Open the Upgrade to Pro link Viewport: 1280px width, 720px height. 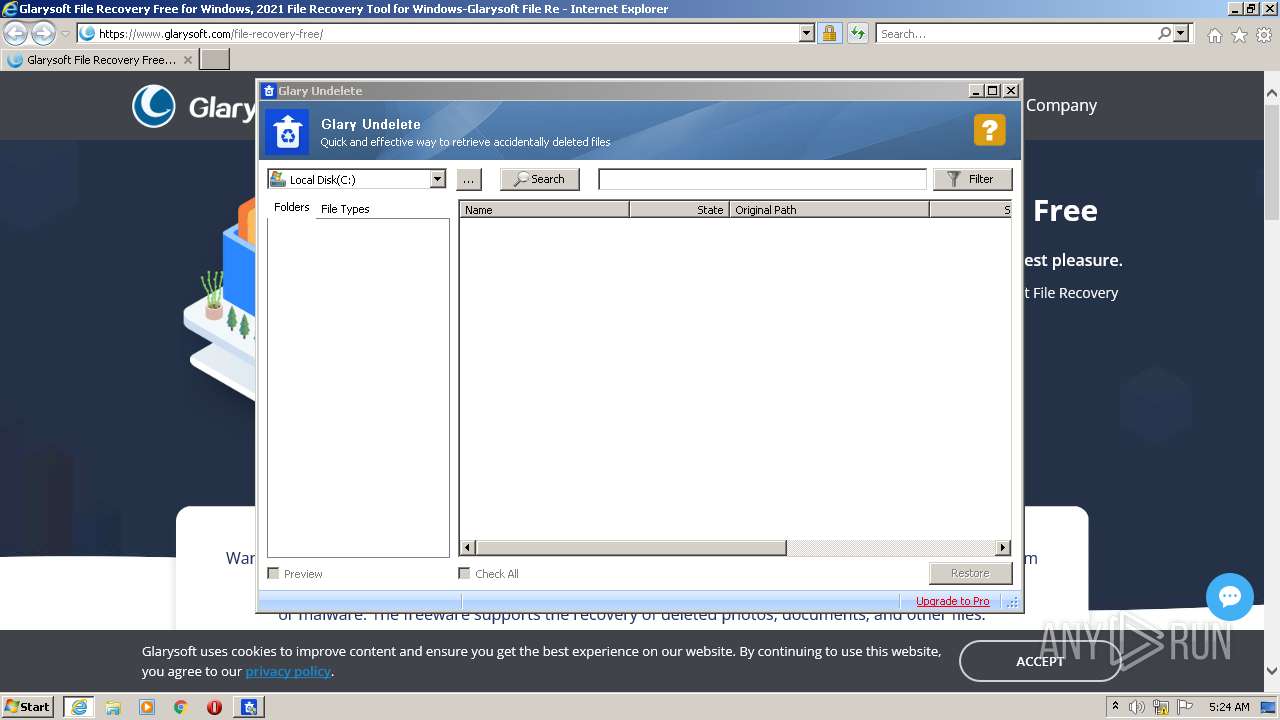pos(953,601)
